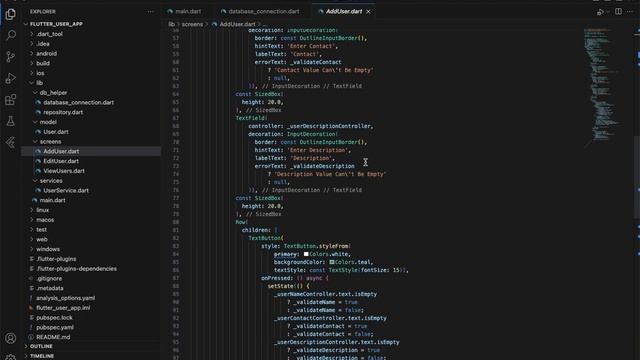Open Explorer more actions ellipsis
Screen dimensions: 640x360
tap(151, 12)
